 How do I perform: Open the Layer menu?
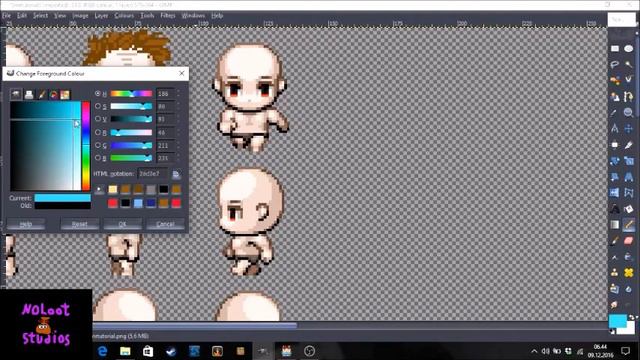tap(101, 16)
